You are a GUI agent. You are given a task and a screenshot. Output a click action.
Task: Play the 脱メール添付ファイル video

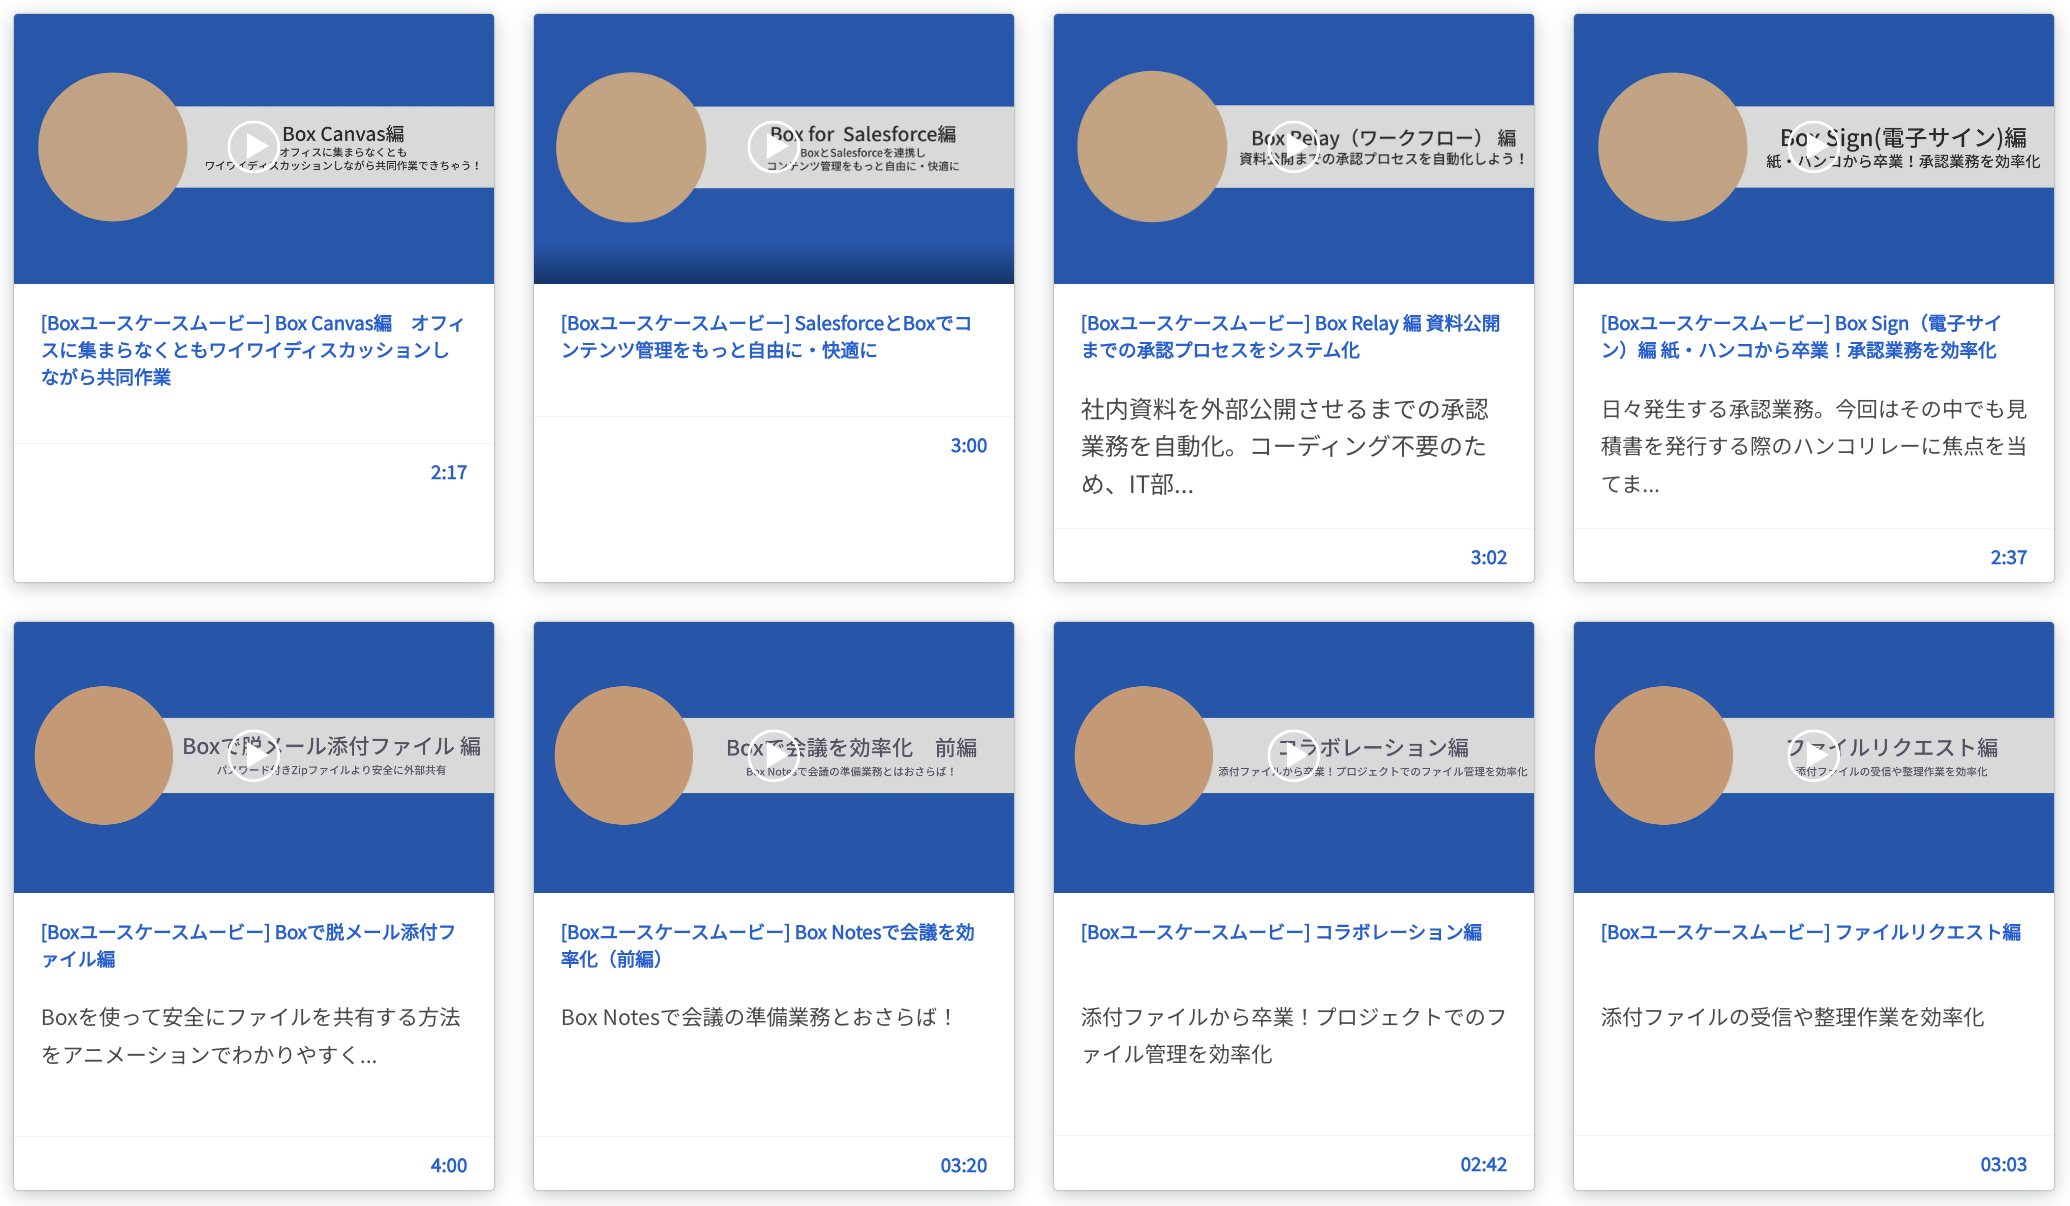coord(253,756)
